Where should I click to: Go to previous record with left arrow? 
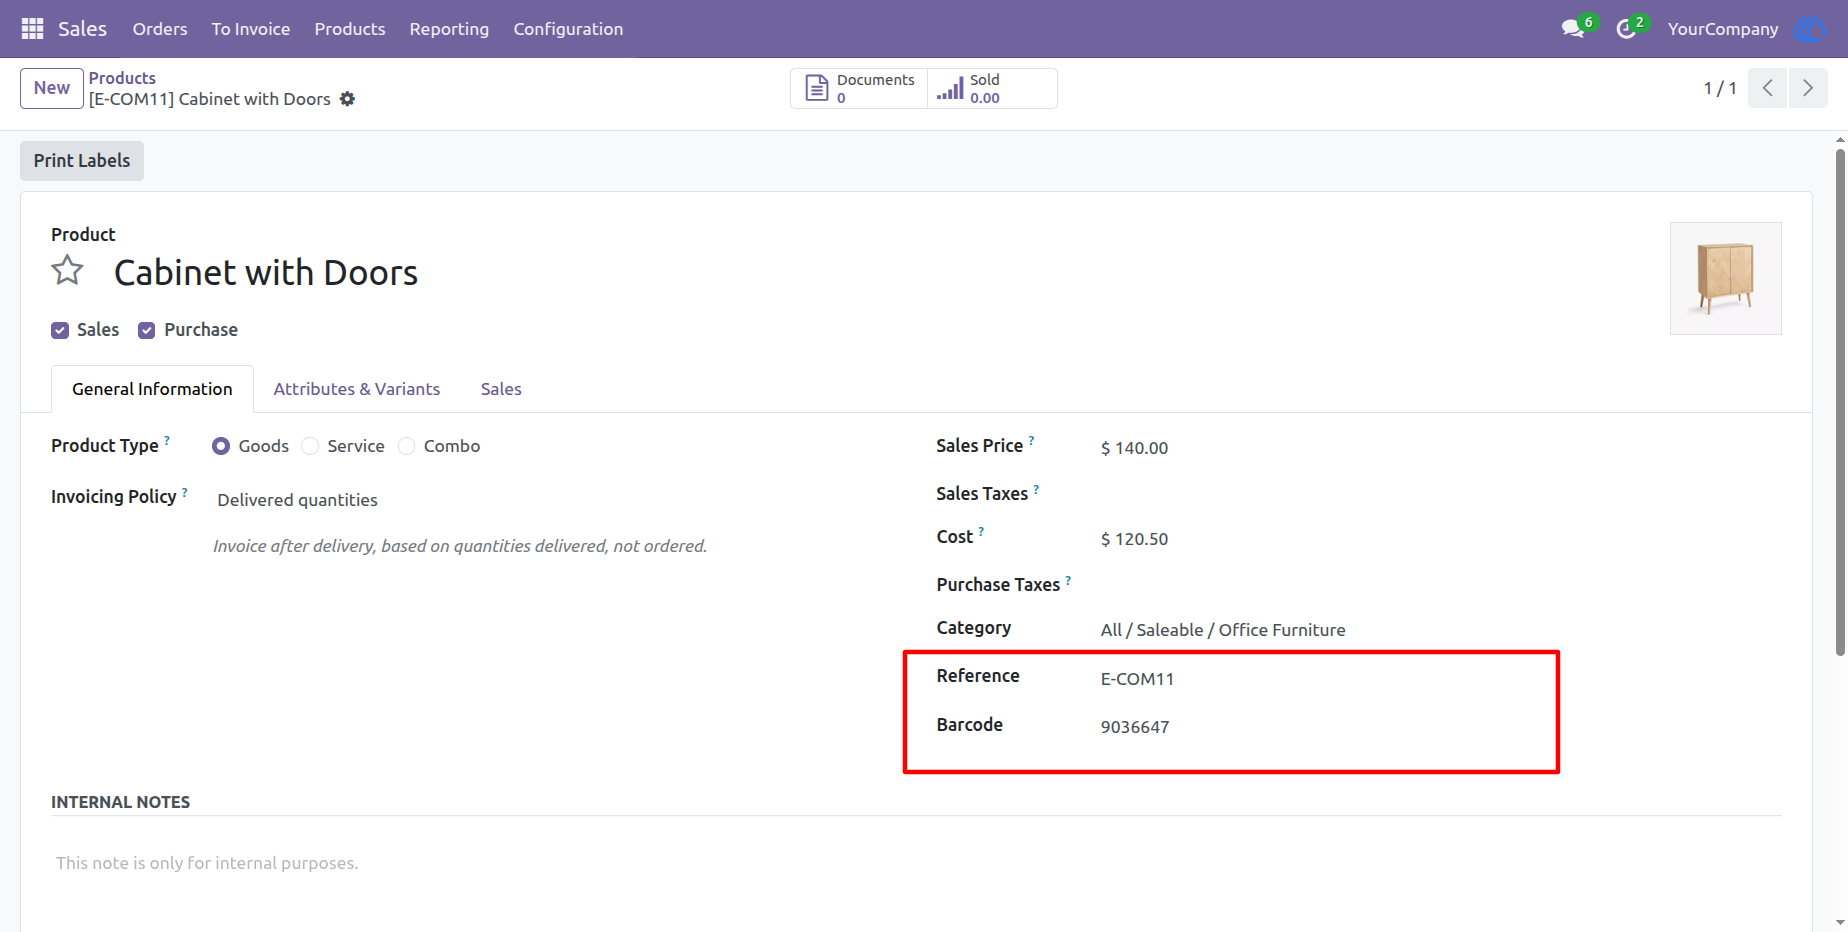[1768, 88]
